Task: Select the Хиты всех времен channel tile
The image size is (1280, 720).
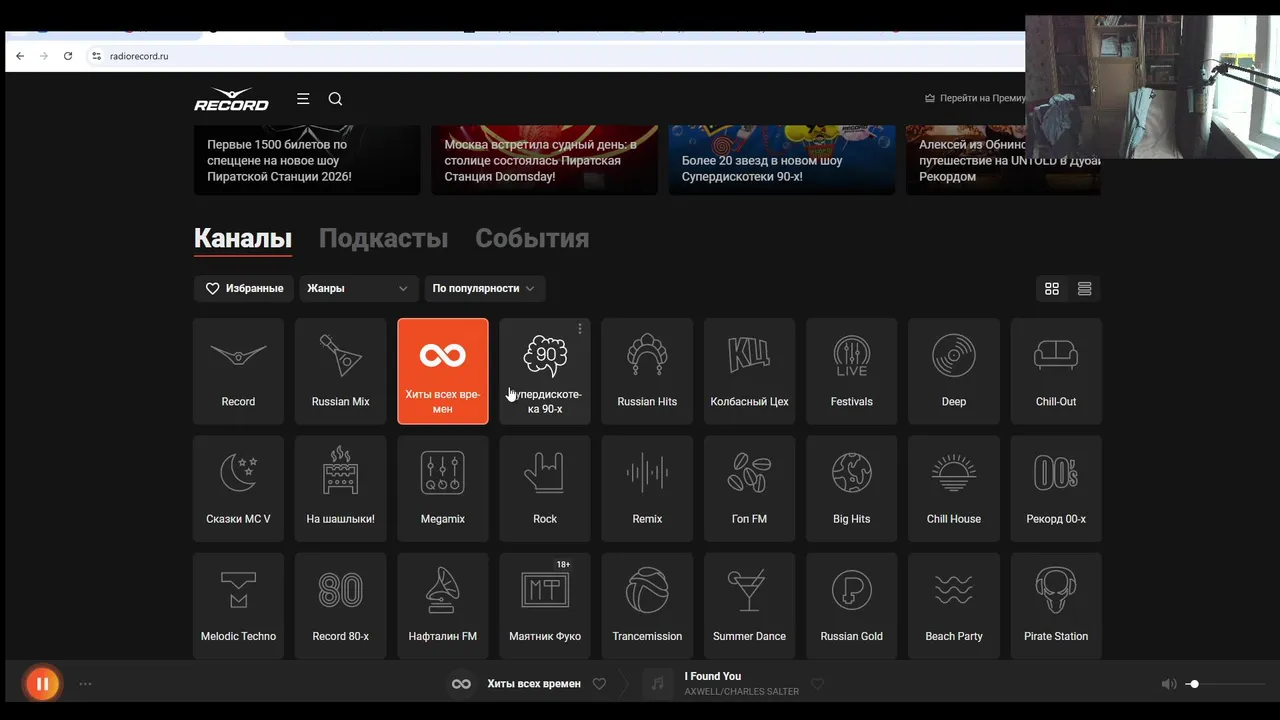Action: [443, 371]
